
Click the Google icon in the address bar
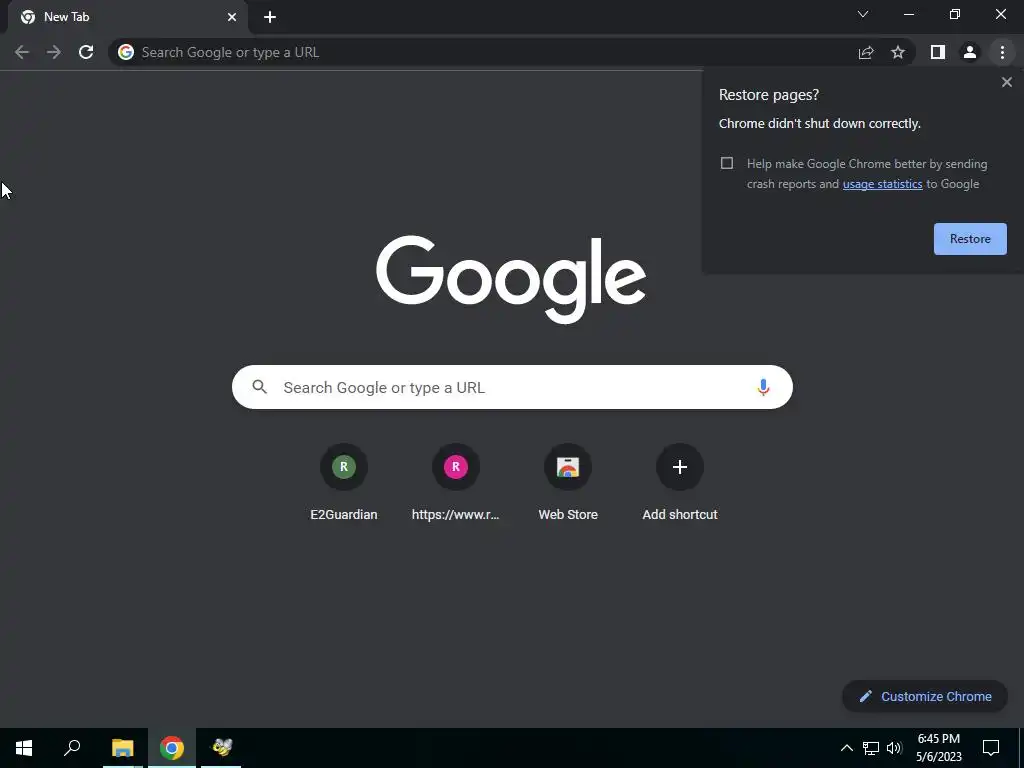126,52
